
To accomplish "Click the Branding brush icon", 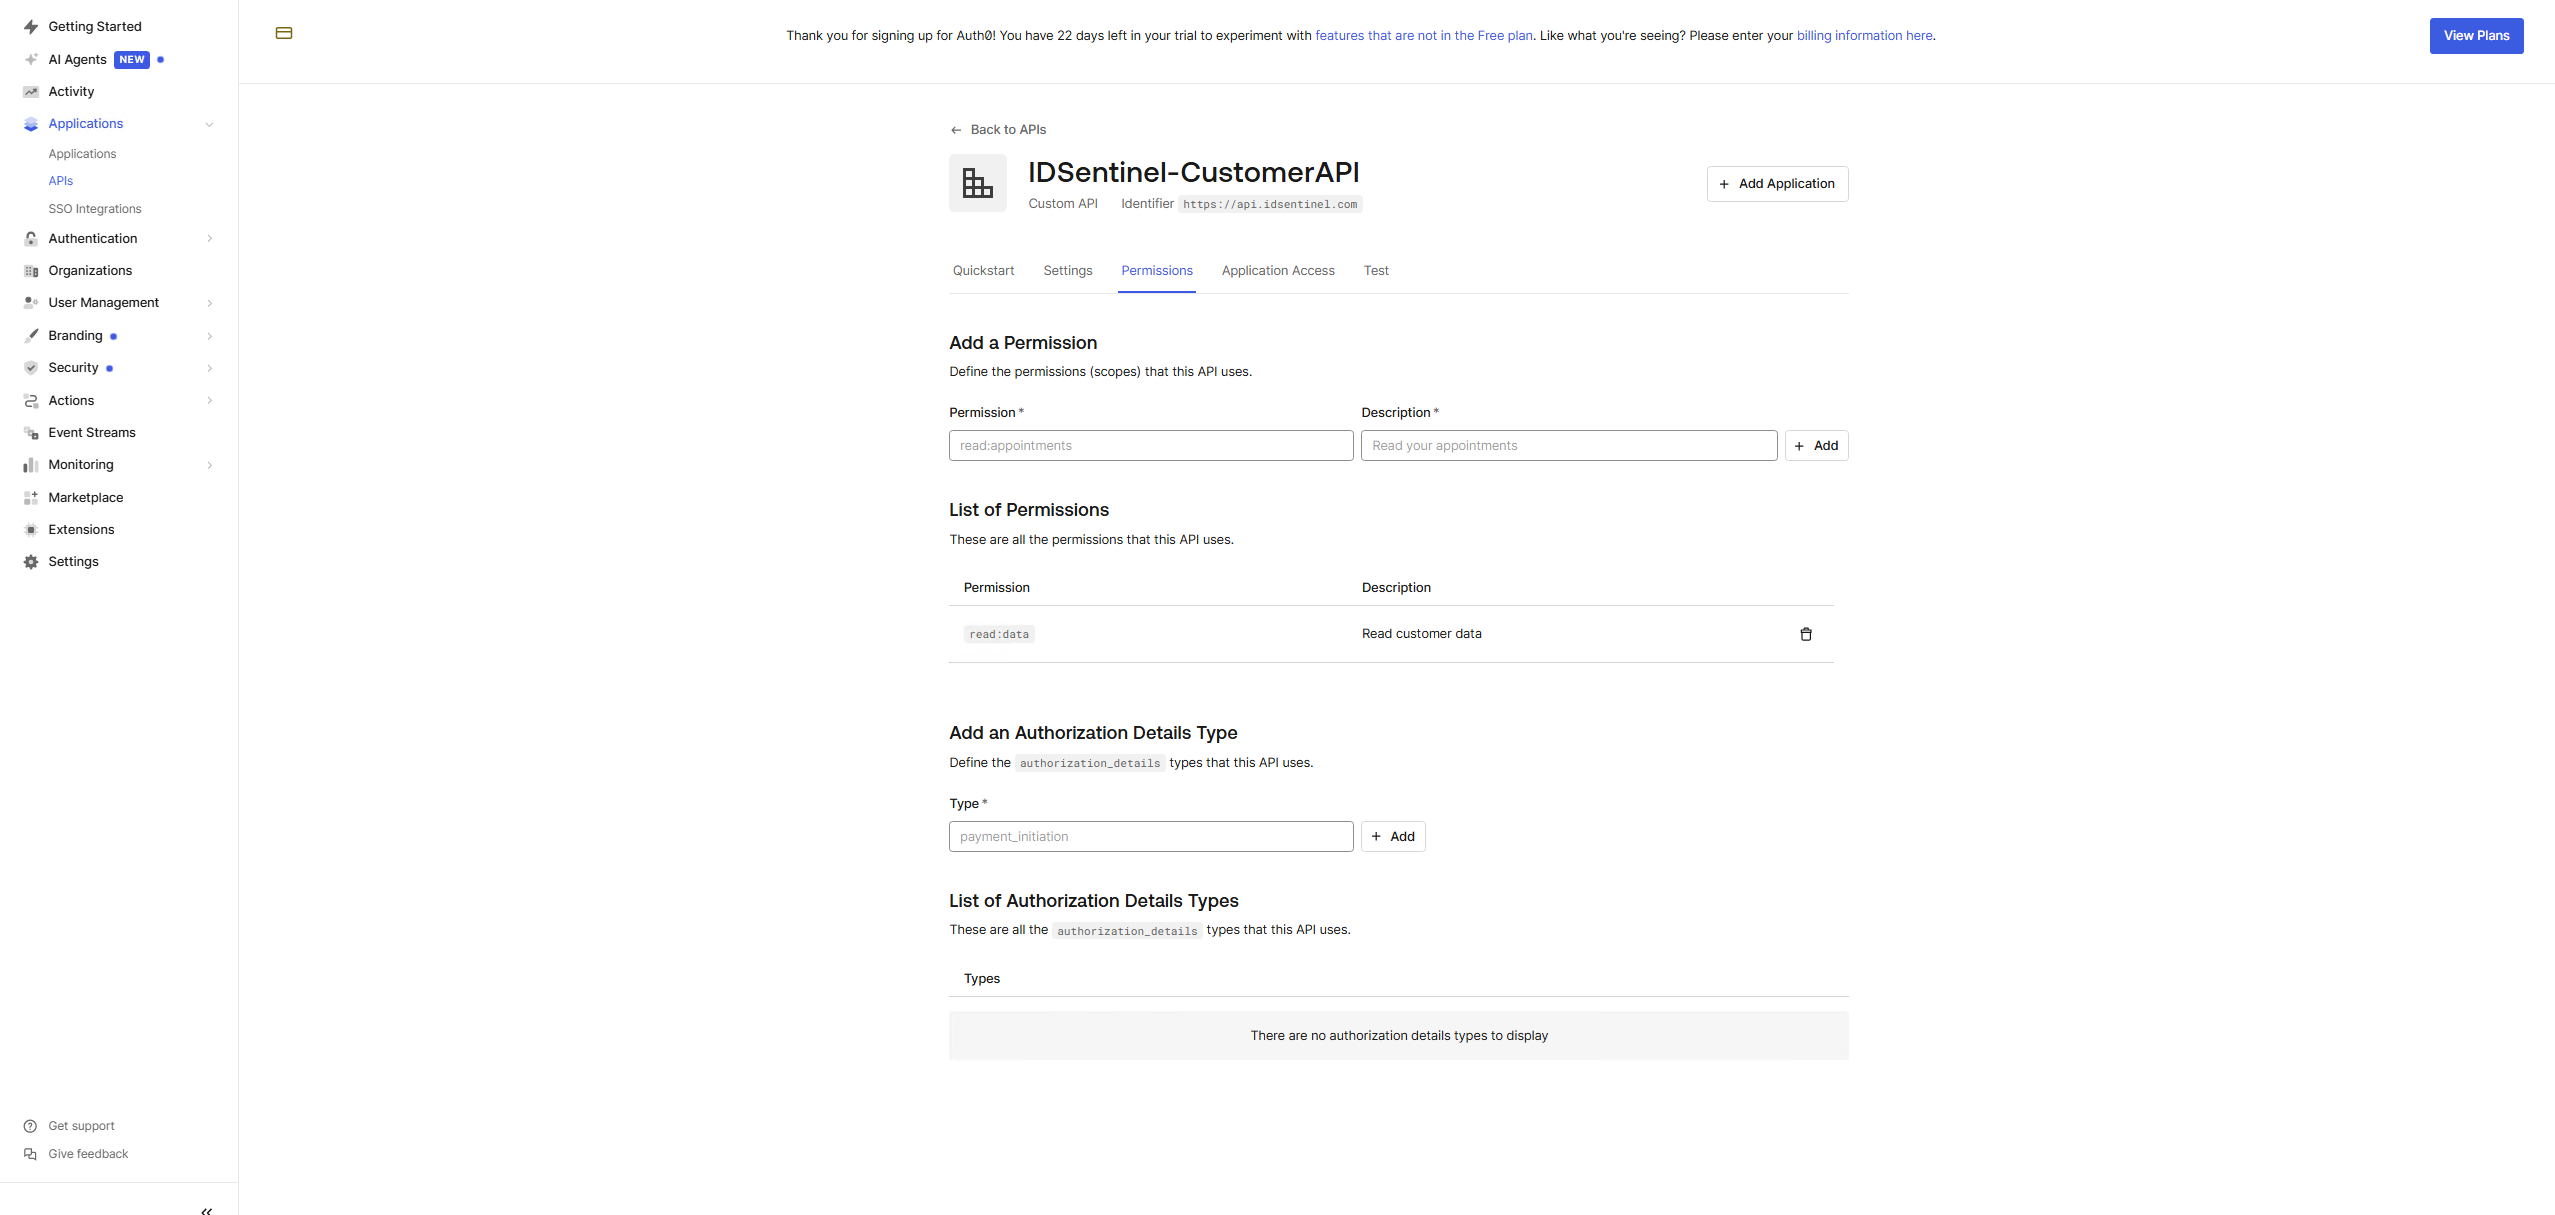I will (31, 336).
